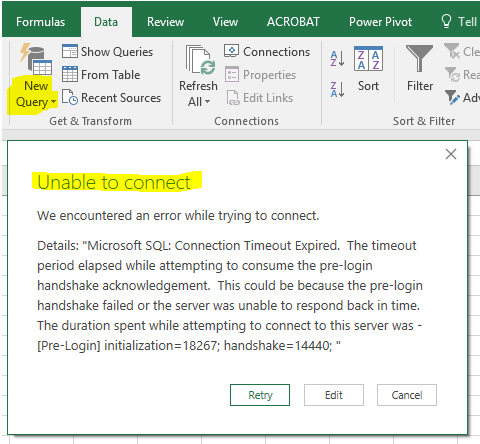Viewport: 480px width, 444px height.
Task: Sort A to Z ascending
Action: coord(337,59)
